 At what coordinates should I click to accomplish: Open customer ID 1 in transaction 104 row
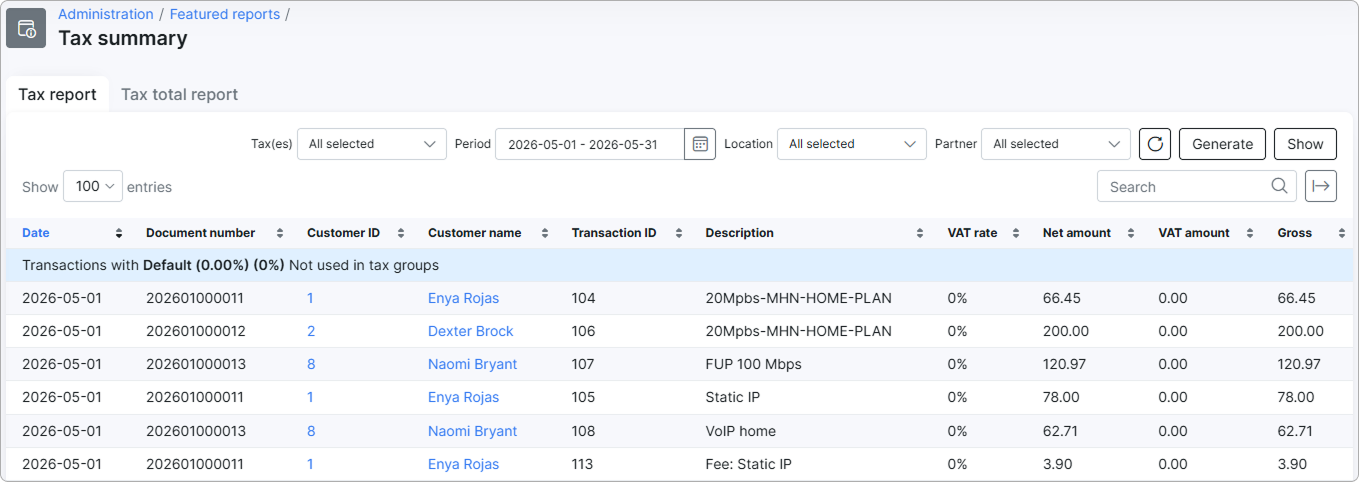pyautogui.click(x=310, y=298)
